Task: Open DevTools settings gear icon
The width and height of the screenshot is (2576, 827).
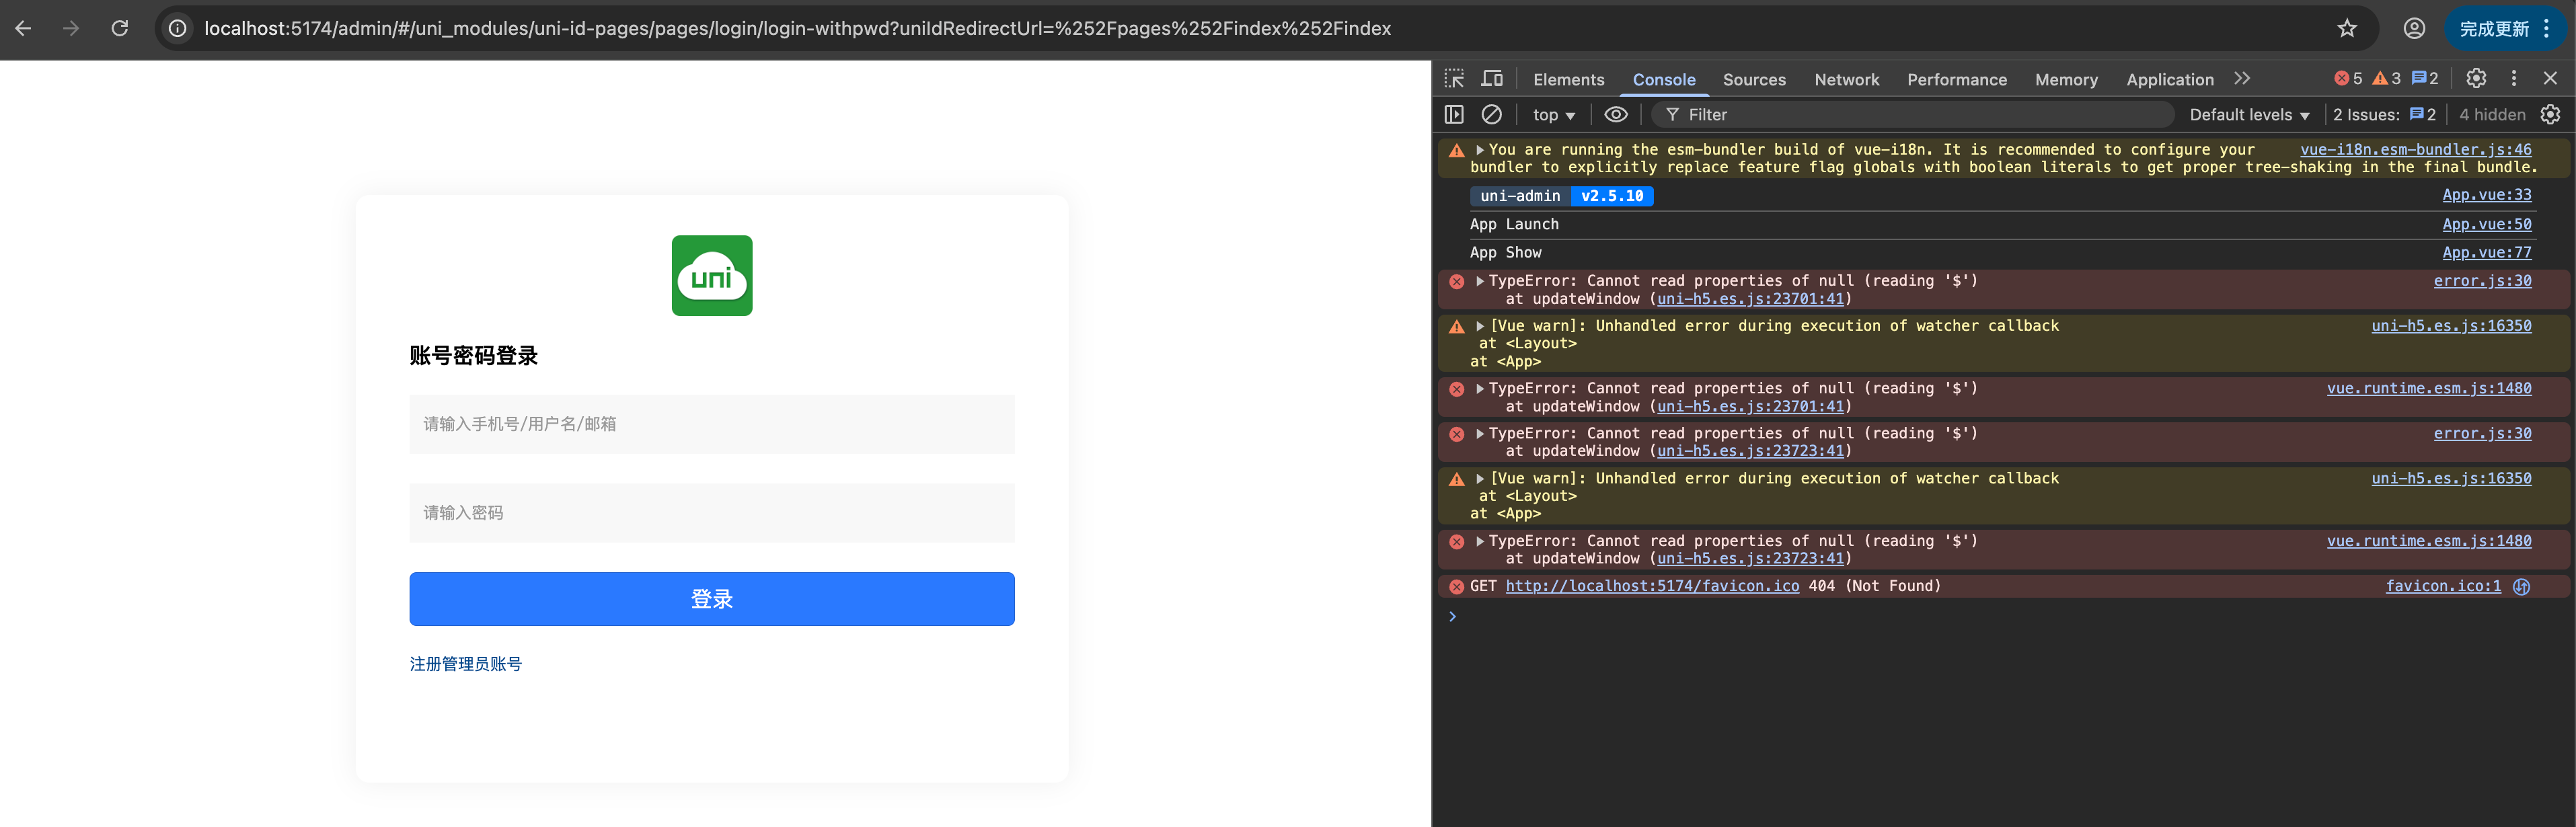Action: (x=2476, y=79)
